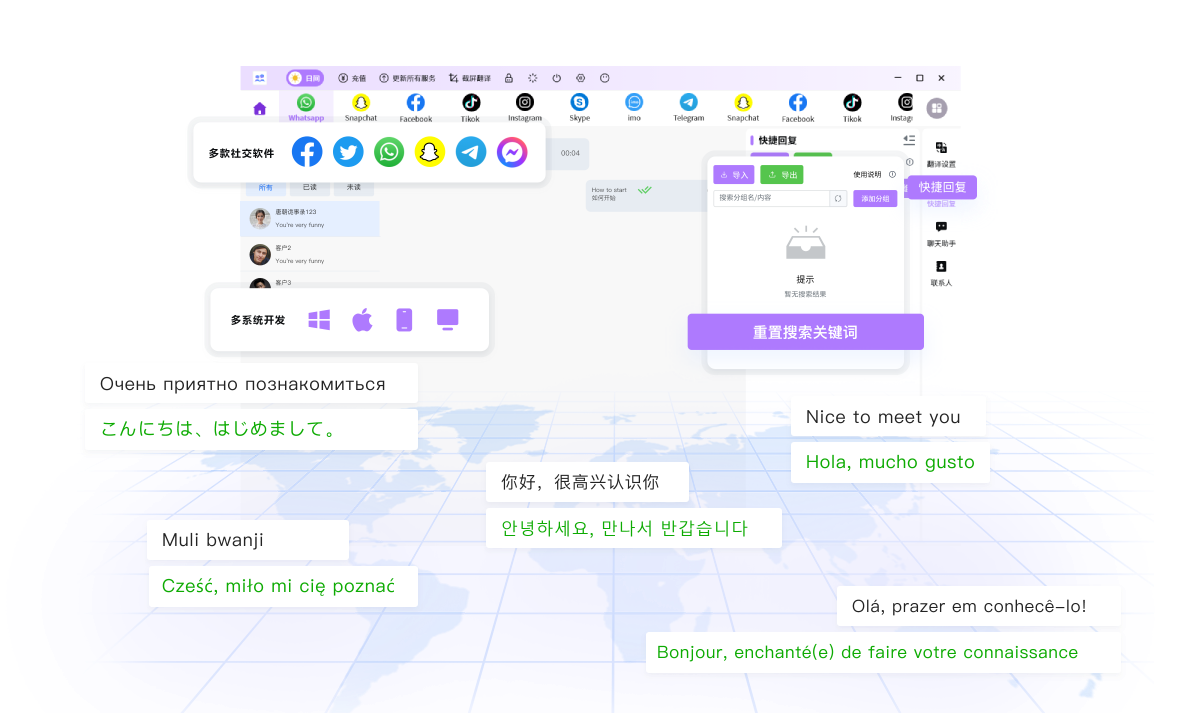1200x713 pixels.
Task: Open the imo tab
Action: (x=634, y=107)
